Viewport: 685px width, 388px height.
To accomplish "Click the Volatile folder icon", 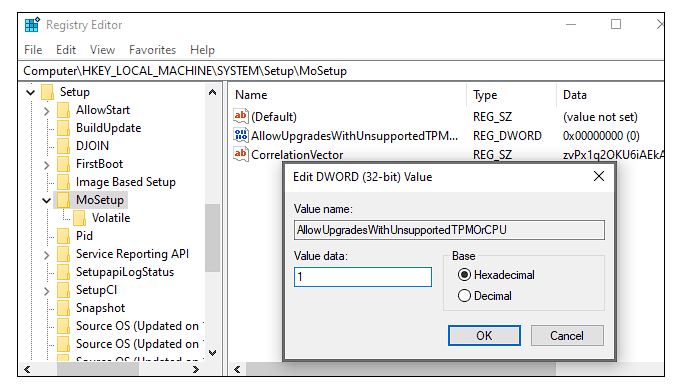I will click(x=80, y=218).
